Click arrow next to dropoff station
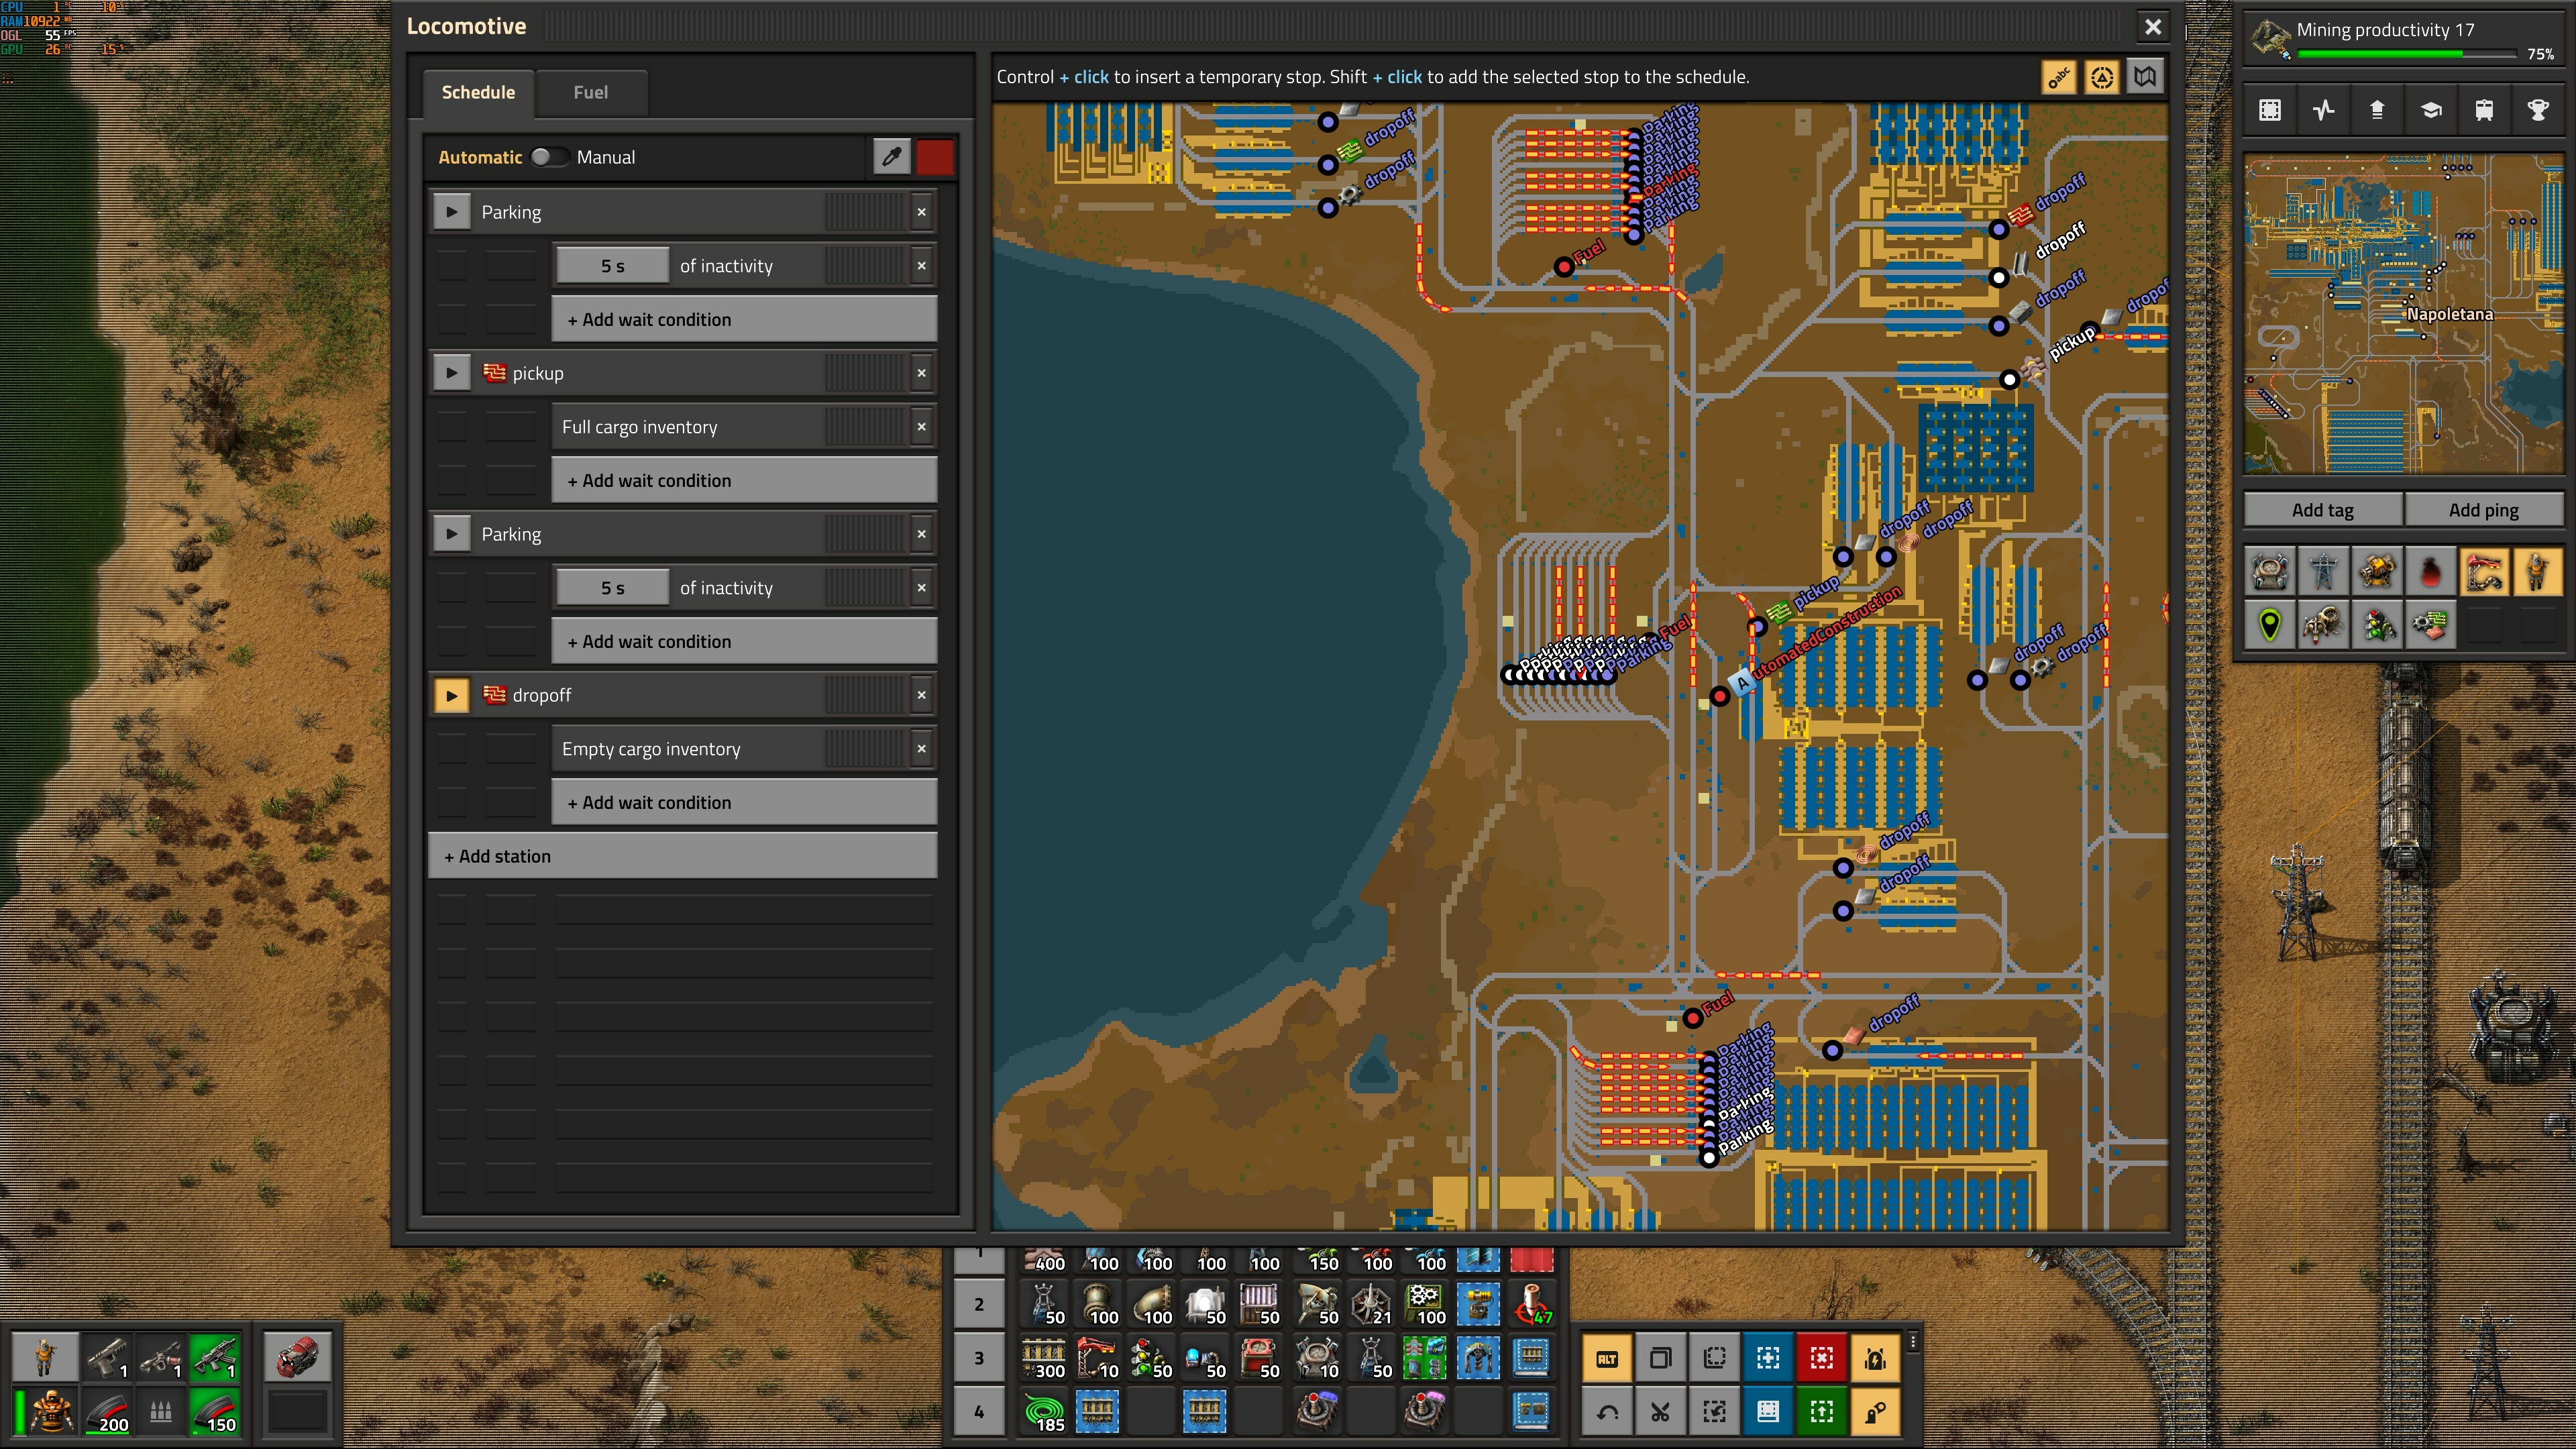Image resolution: width=2576 pixels, height=1449 pixels. coord(451,695)
